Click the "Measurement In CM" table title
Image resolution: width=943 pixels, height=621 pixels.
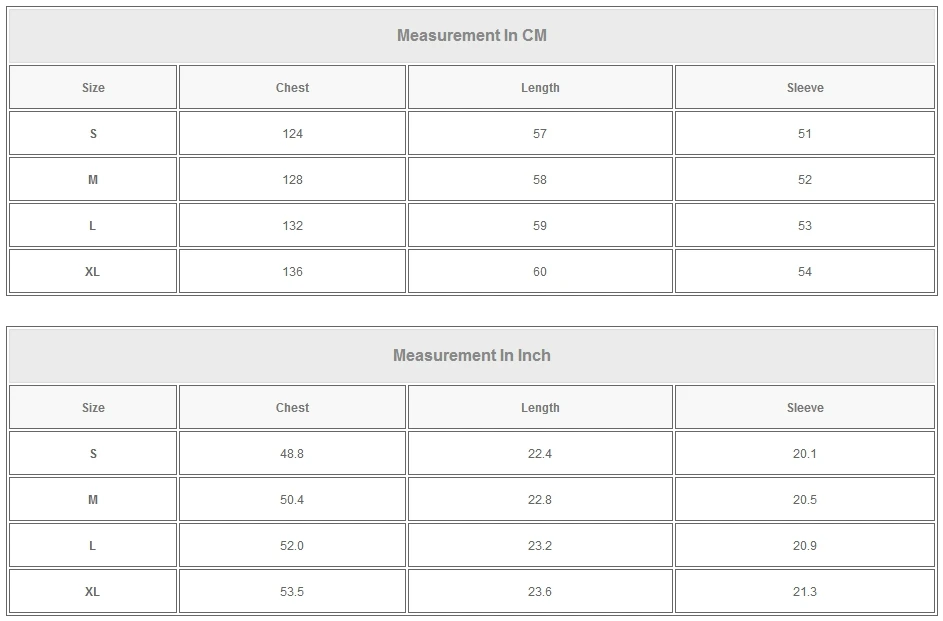[472, 36]
